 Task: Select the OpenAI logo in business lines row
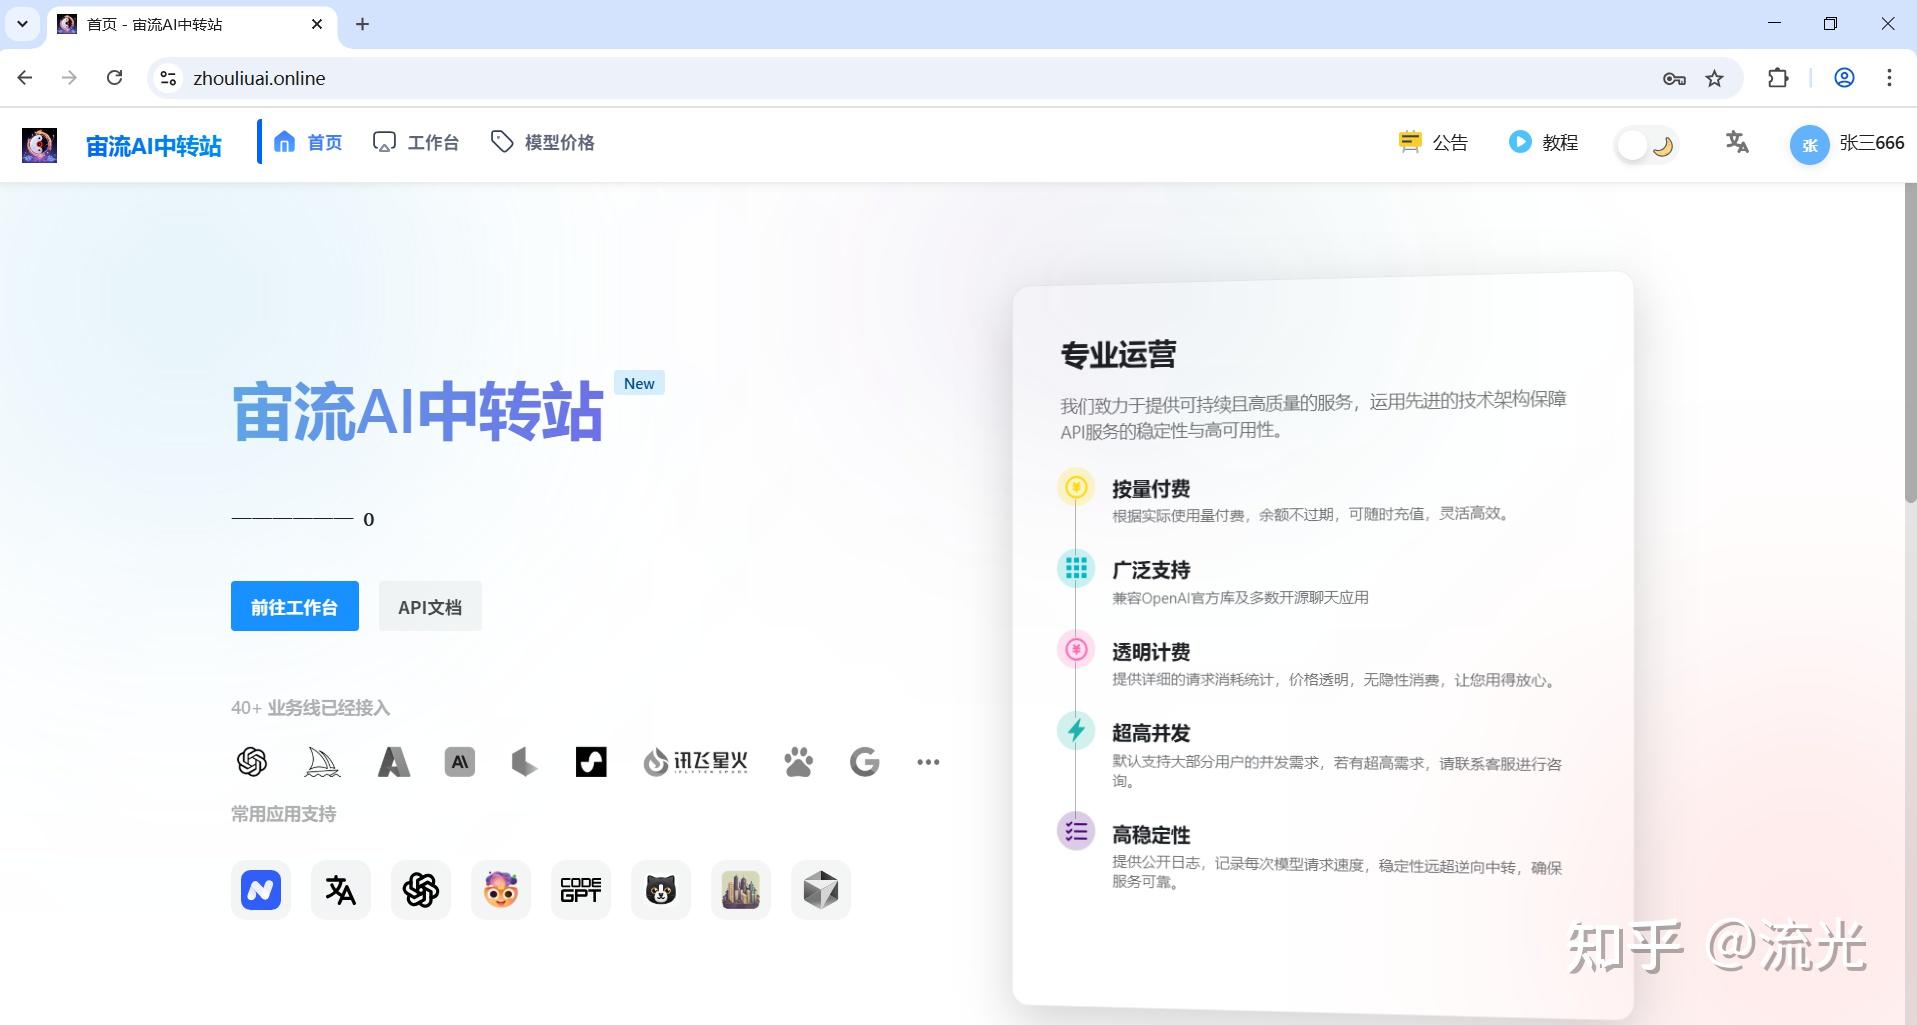click(252, 761)
